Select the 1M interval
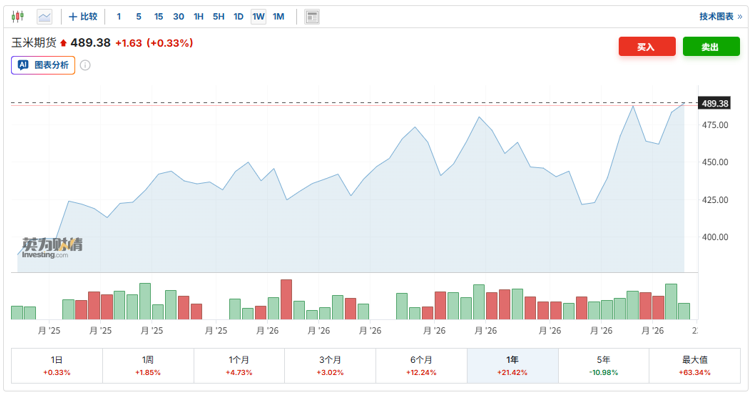Viewport: 753px width, 396px height. tap(279, 17)
